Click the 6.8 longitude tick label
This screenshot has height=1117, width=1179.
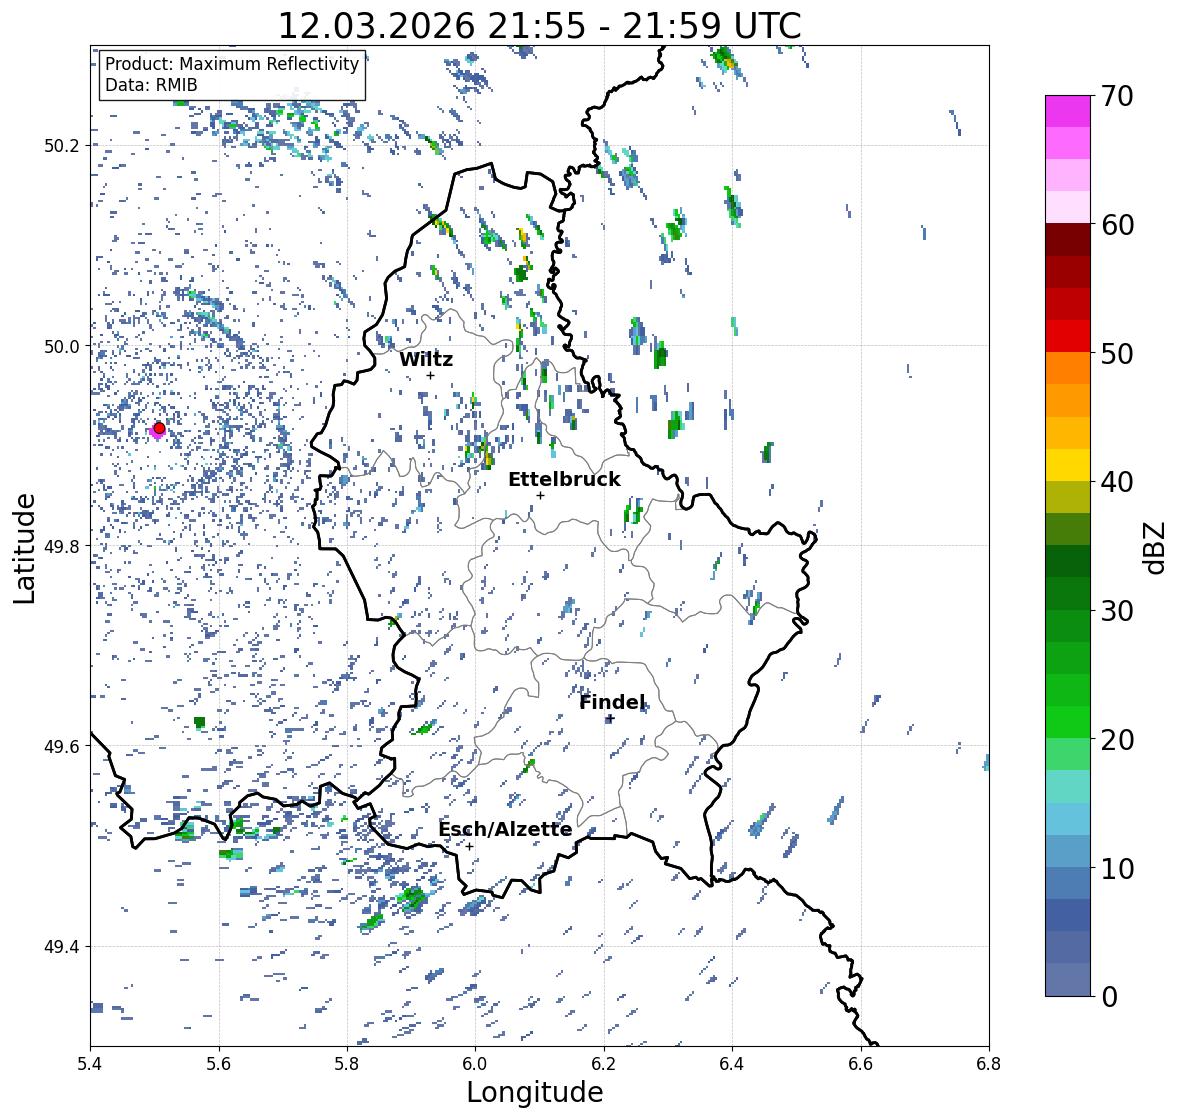pyautogui.click(x=989, y=1064)
